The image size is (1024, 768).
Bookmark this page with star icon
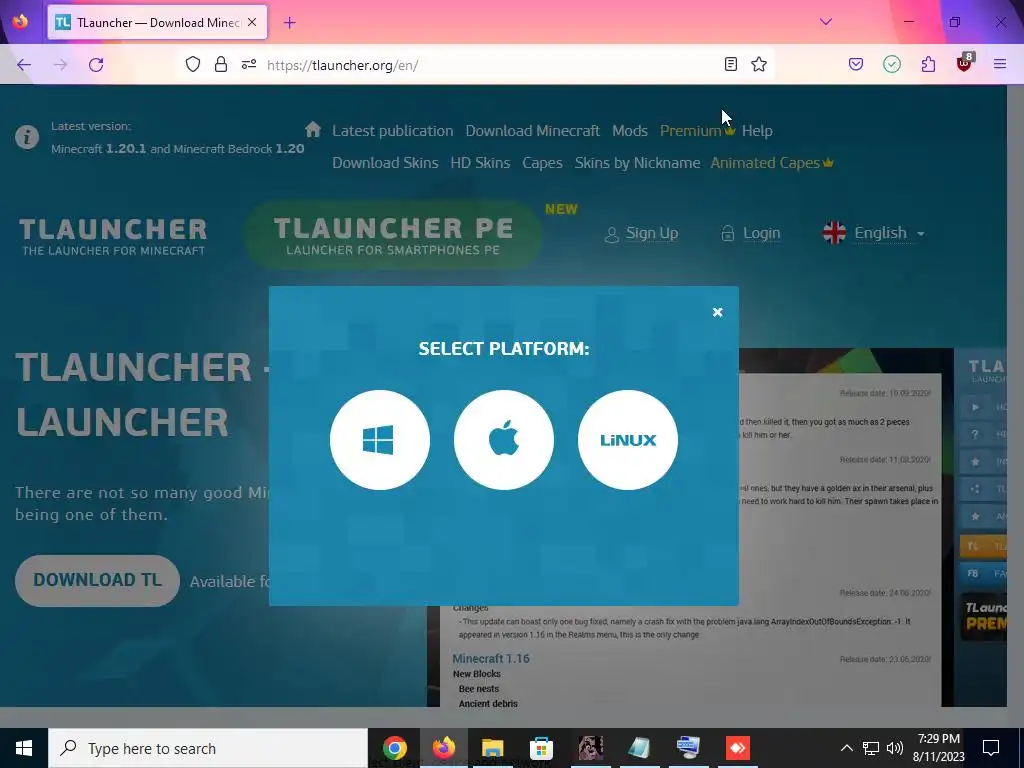coord(759,64)
